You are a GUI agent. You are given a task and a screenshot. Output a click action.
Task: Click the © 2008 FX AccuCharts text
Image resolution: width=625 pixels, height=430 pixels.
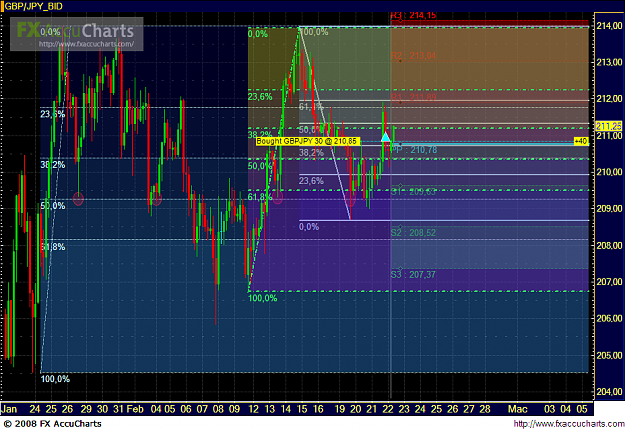52,424
